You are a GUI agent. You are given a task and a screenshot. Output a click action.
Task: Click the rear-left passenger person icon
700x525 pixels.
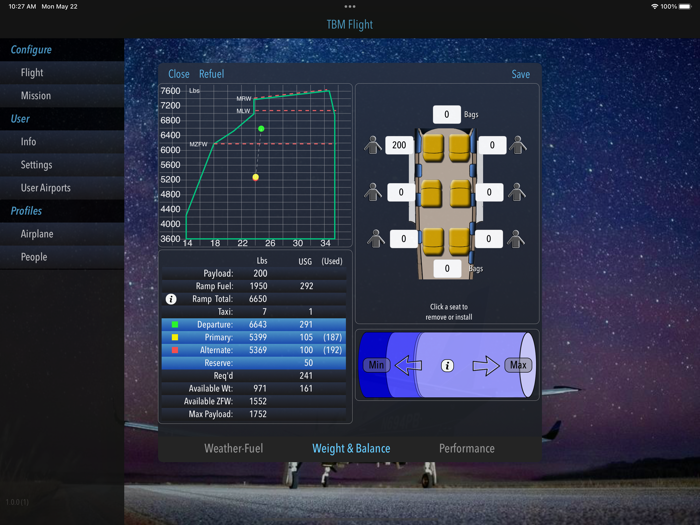[x=376, y=239]
